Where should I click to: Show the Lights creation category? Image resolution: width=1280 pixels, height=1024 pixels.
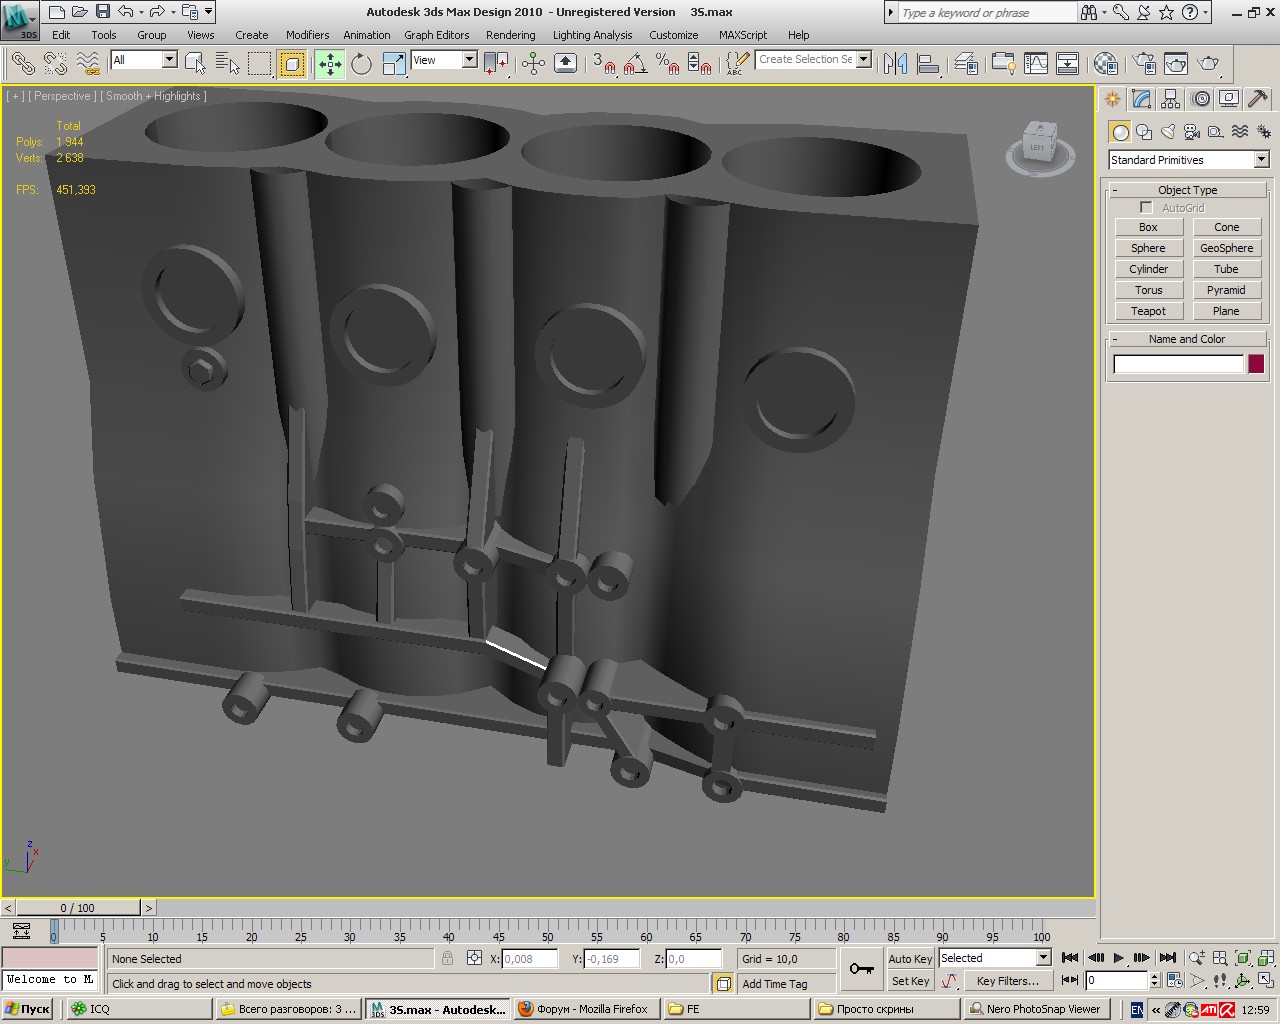pos(1168,132)
